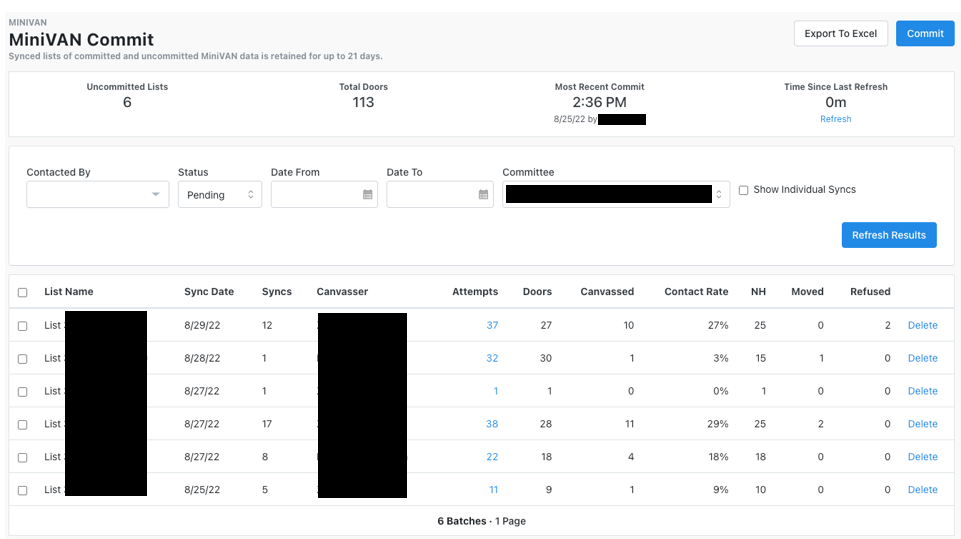Click the Refresh link under 0m

pos(835,119)
